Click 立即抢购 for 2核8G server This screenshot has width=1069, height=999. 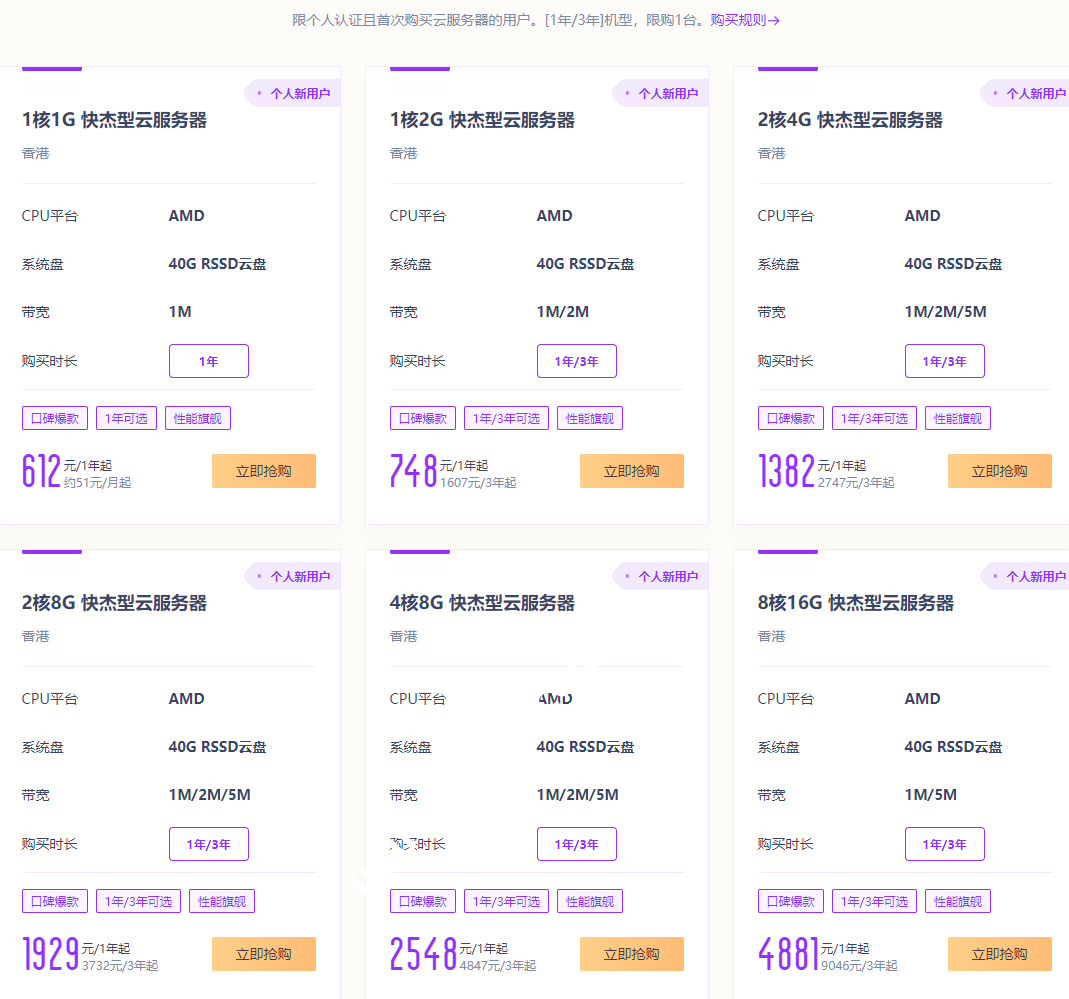[x=264, y=954]
